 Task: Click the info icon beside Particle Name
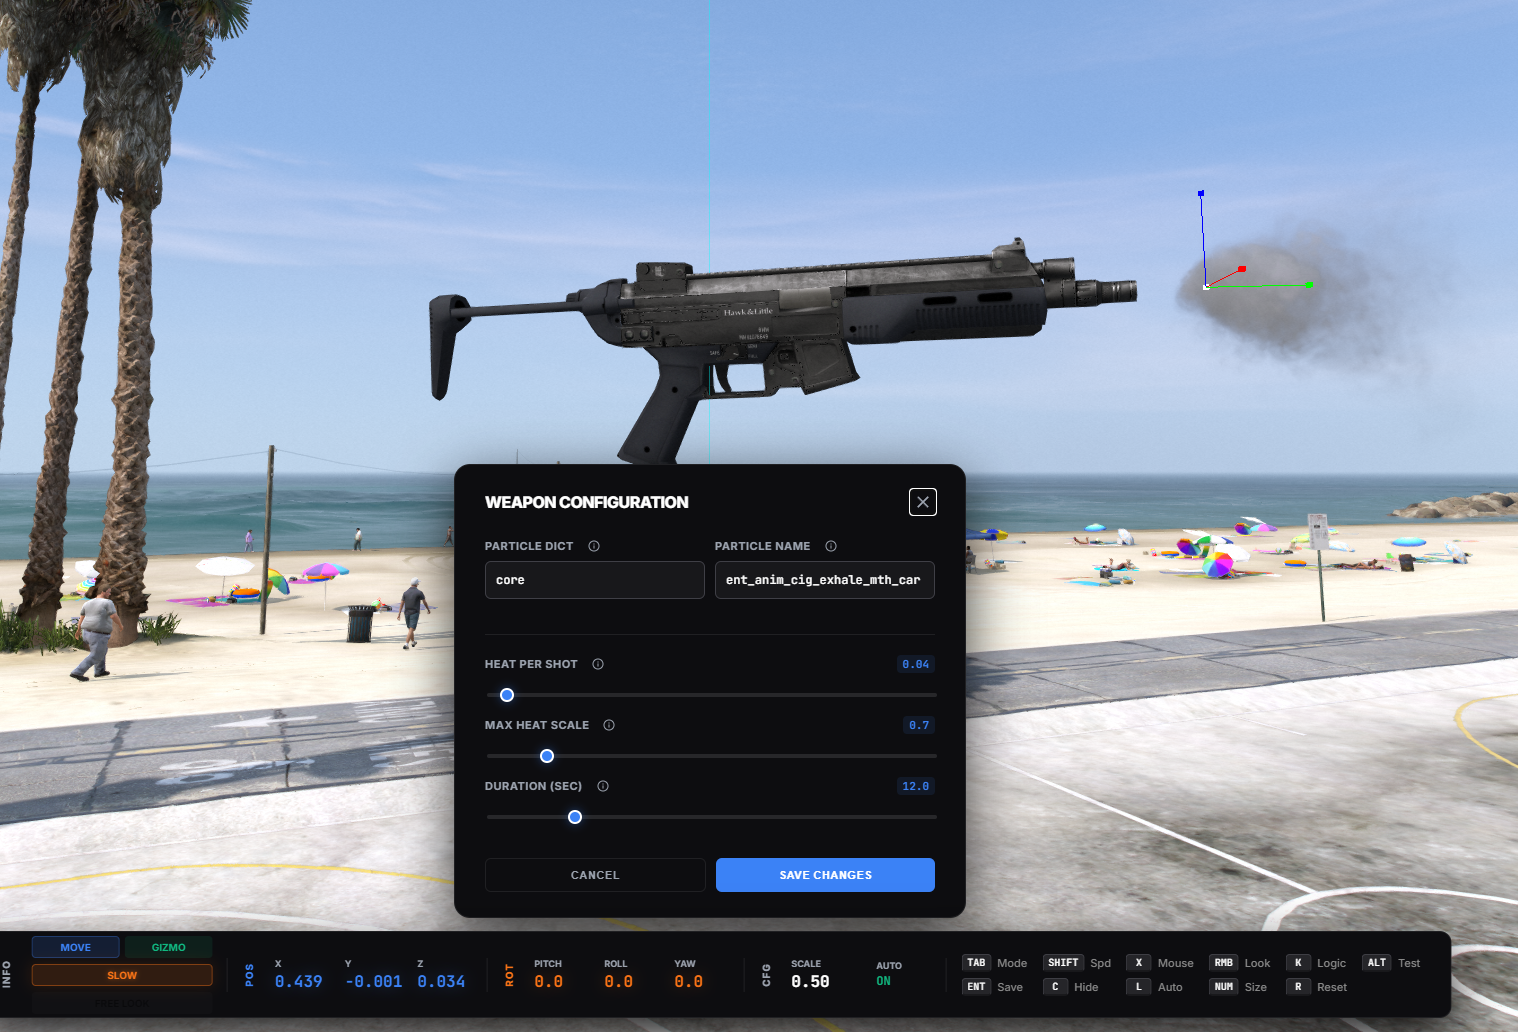[831, 546]
